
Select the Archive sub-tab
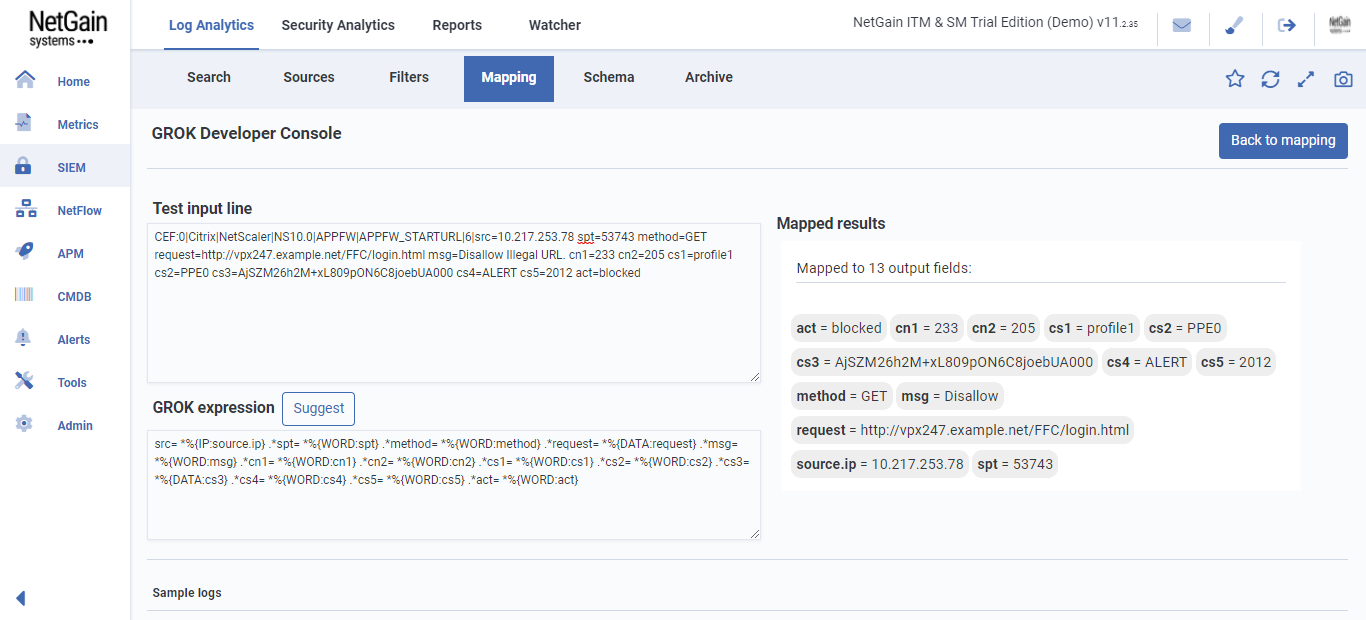709,77
